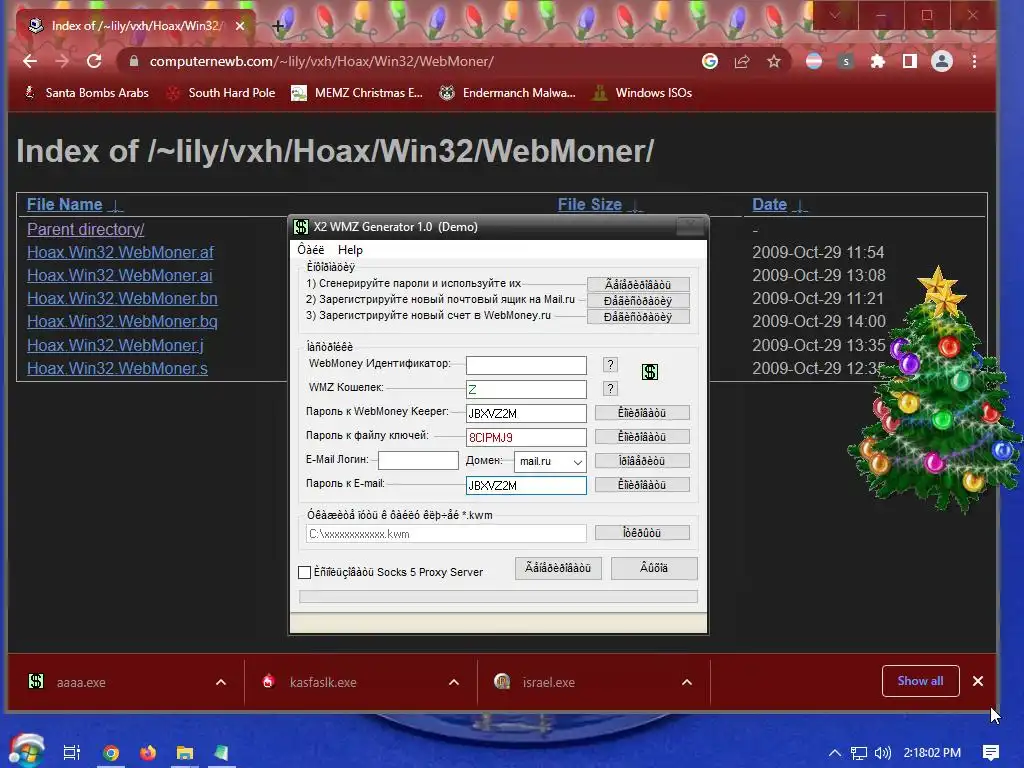Open Task View on the taskbar
The height and width of the screenshot is (768, 1024).
(71, 752)
